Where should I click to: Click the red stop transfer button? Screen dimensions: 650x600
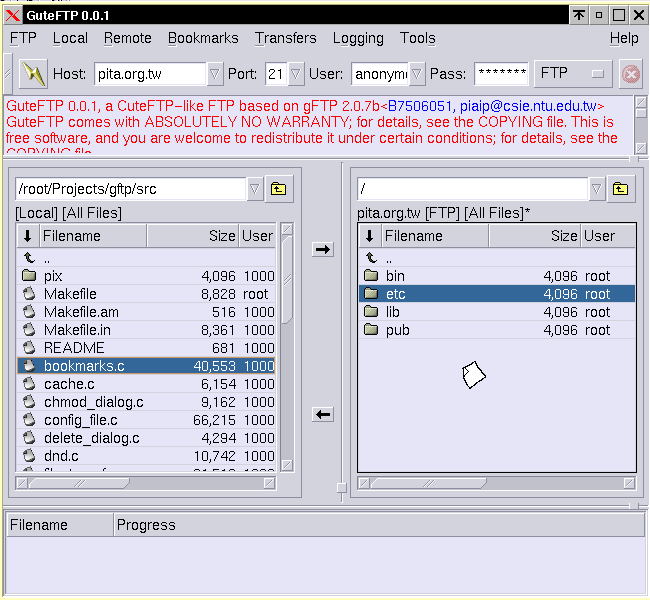631,74
